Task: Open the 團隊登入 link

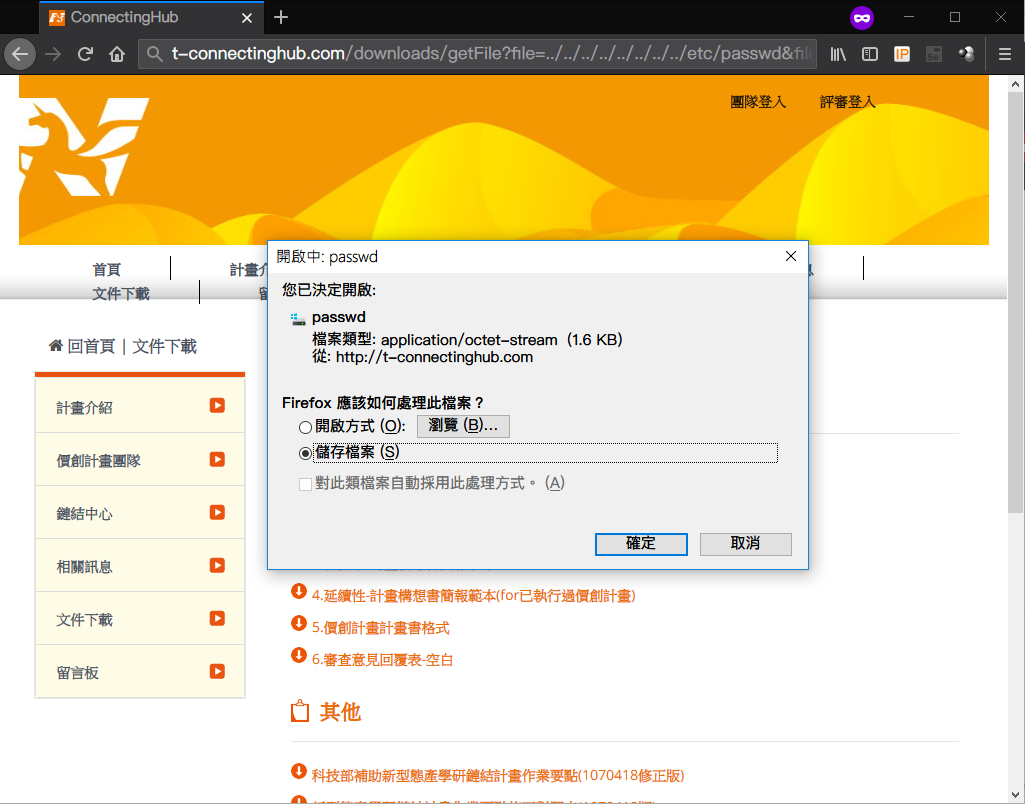Action: (x=758, y=102)
